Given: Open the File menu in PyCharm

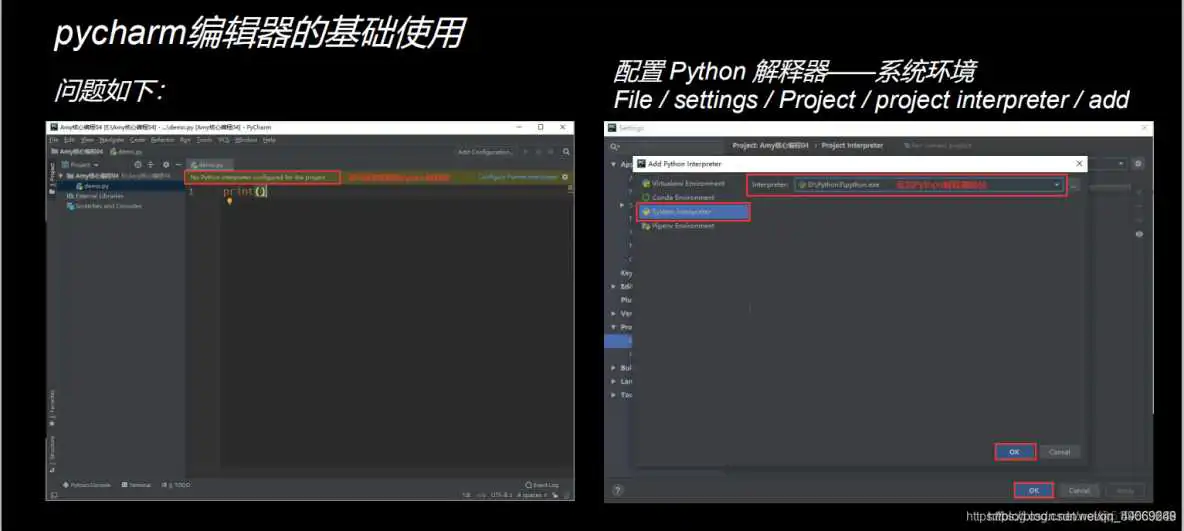Looking at the screenshot, I should [54, 140].
